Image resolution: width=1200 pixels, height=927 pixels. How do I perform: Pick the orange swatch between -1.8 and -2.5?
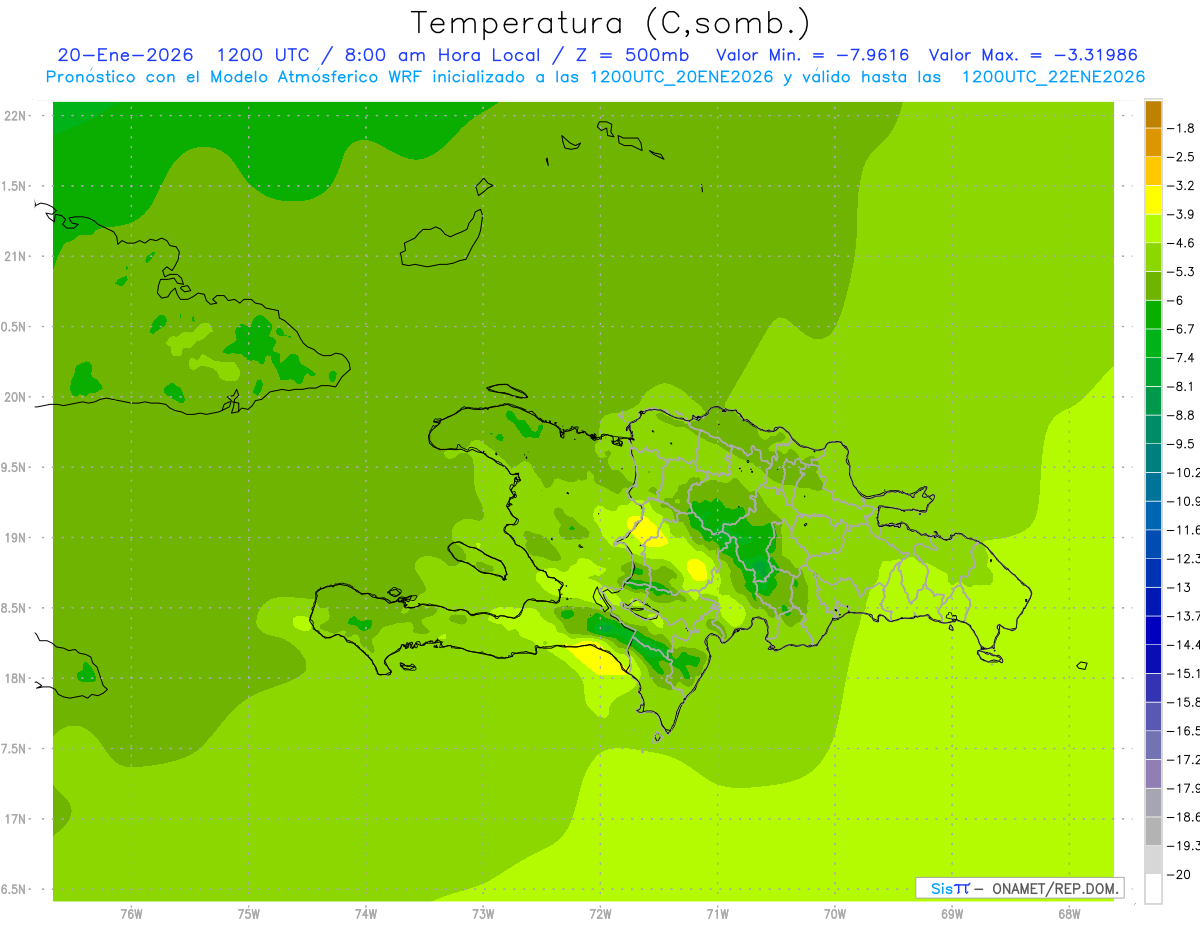click(x=1153, y=143)
